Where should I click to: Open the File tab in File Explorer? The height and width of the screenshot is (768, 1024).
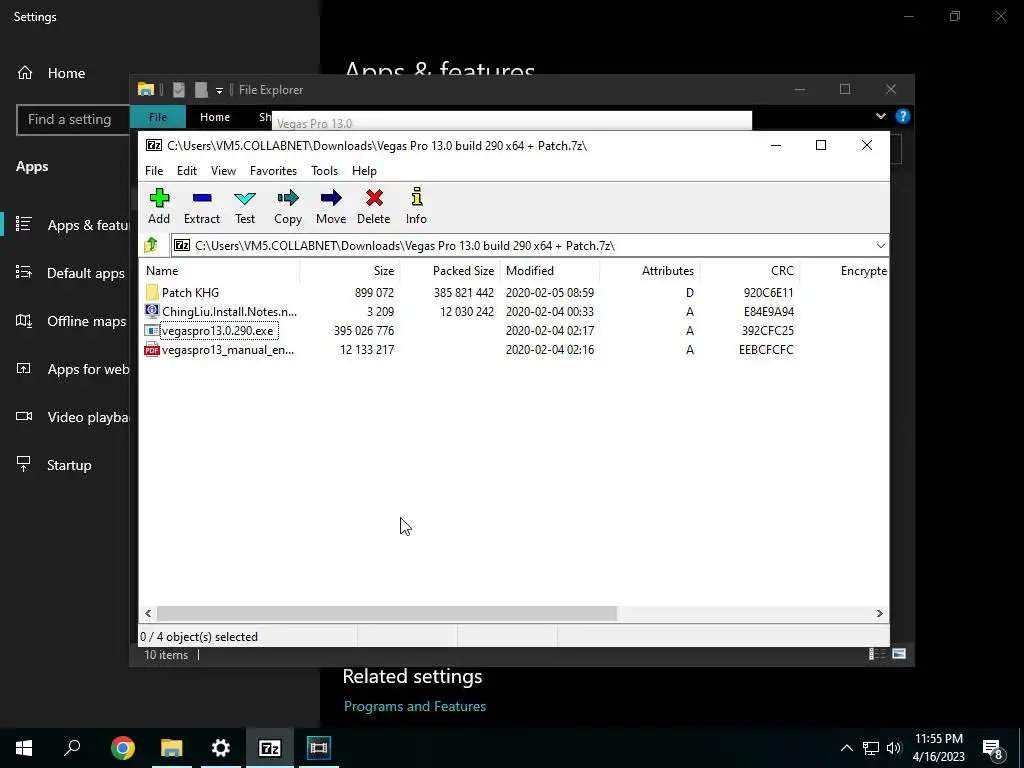(158, 117)
